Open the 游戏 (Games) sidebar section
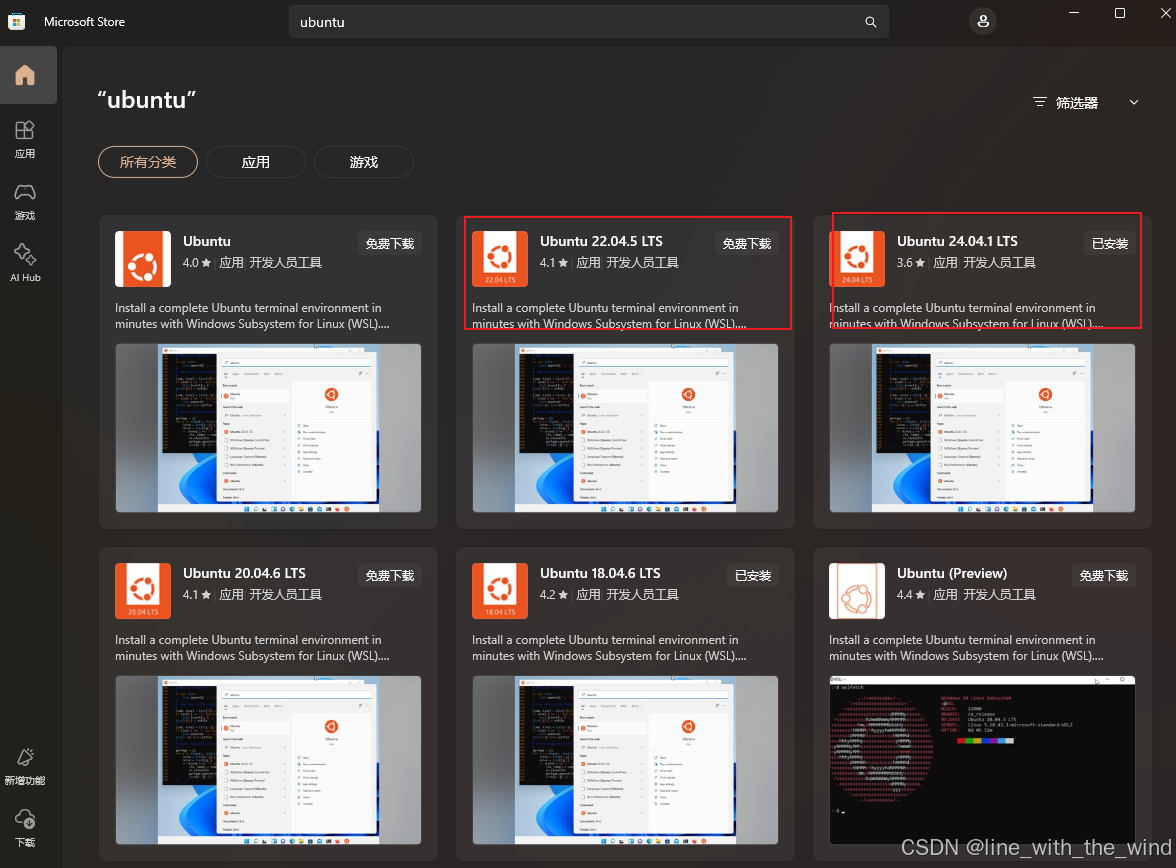This screenshot has width=1176, height=868. (25, 202)
